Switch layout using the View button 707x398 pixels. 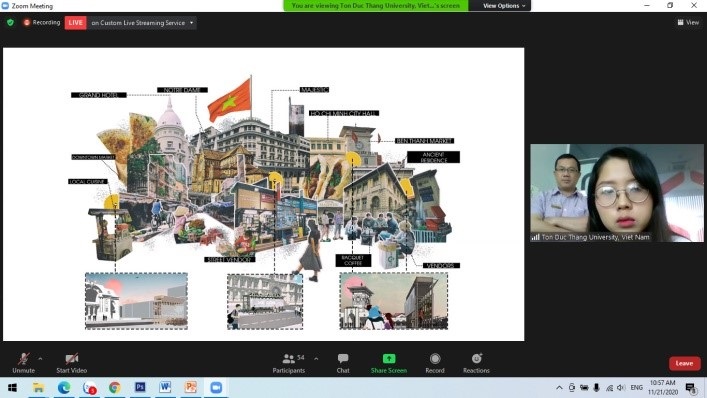(x=688, y=22)
